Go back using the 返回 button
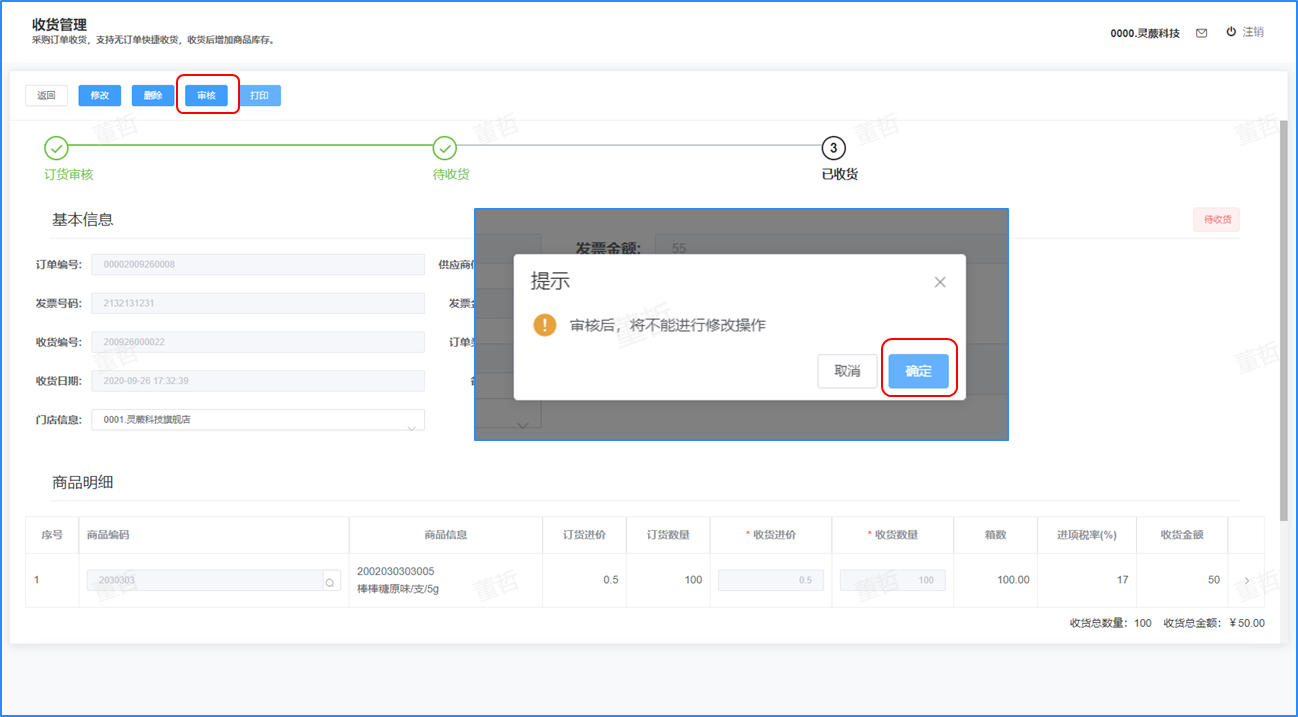 point(46,95)
